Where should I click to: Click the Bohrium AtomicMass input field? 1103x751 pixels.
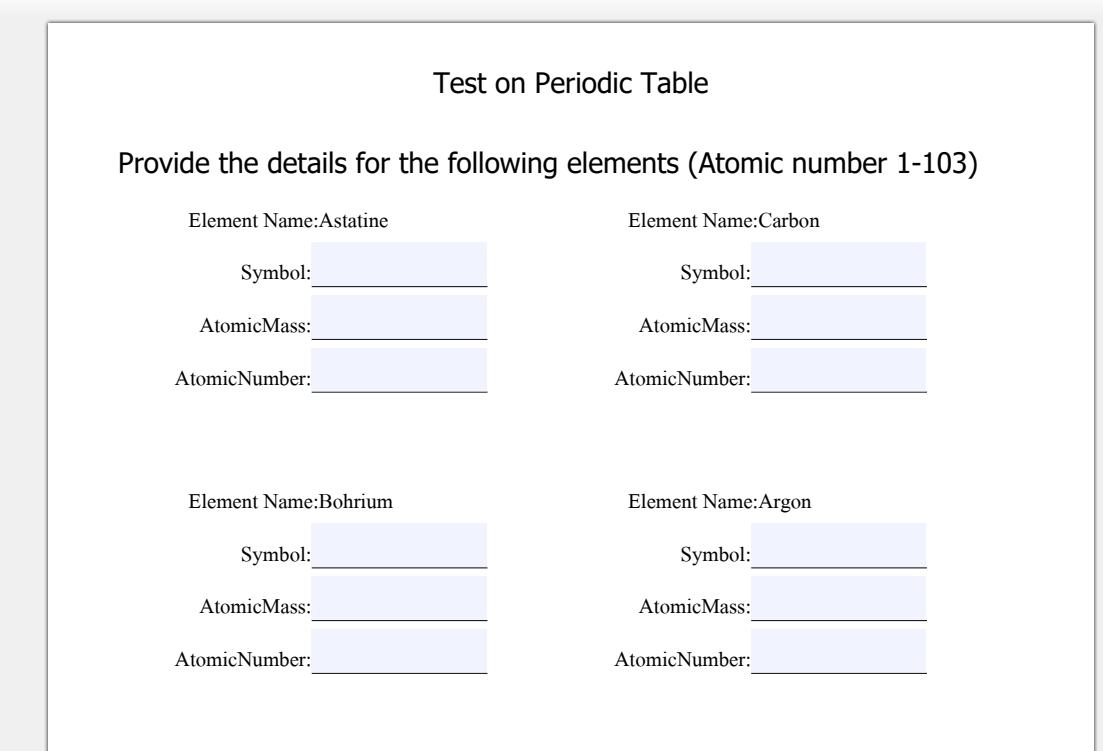click(399, 598)
